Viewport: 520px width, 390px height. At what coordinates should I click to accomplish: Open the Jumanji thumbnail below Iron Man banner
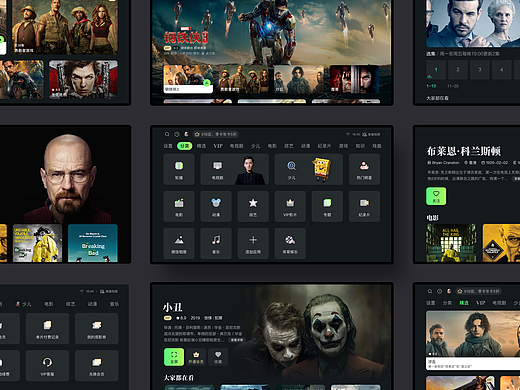click(244, 79)
